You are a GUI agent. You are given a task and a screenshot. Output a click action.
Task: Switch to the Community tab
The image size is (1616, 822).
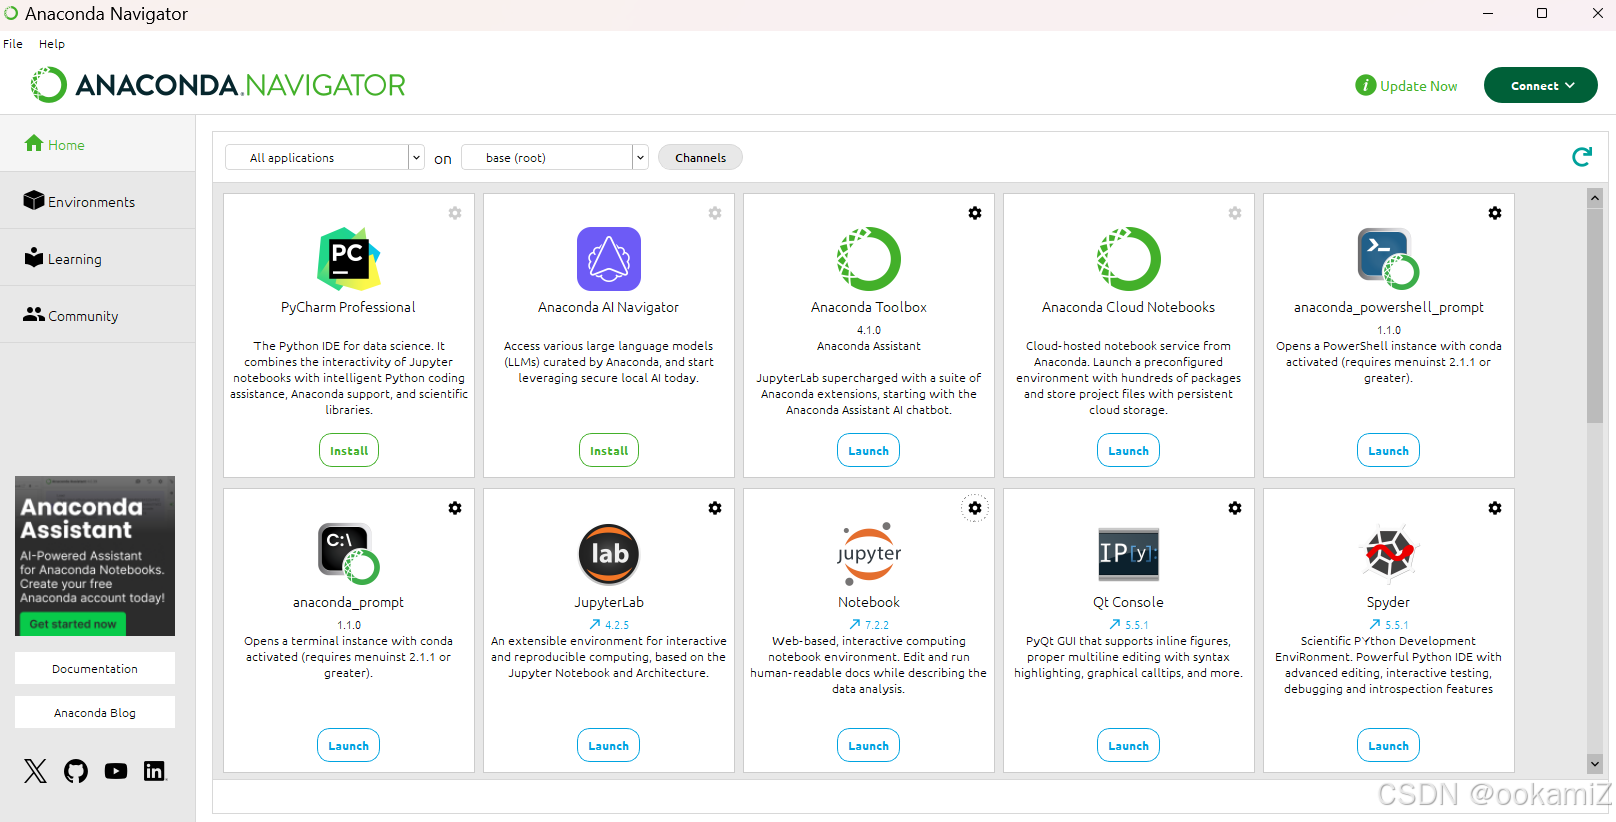tap(98, 315)
